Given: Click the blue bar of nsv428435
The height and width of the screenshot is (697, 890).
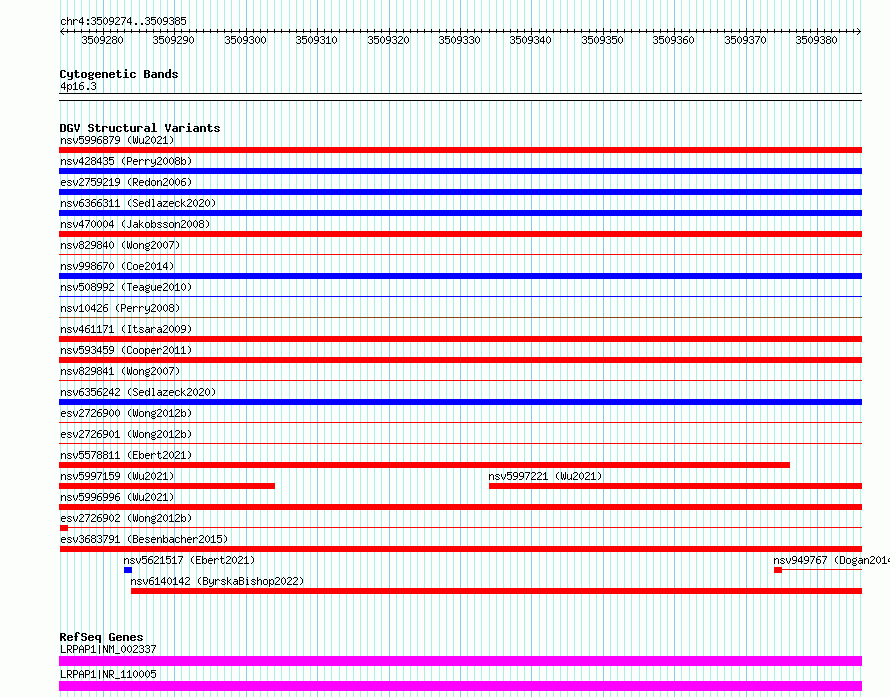Looking at the screenshot, I should point(460,171).
